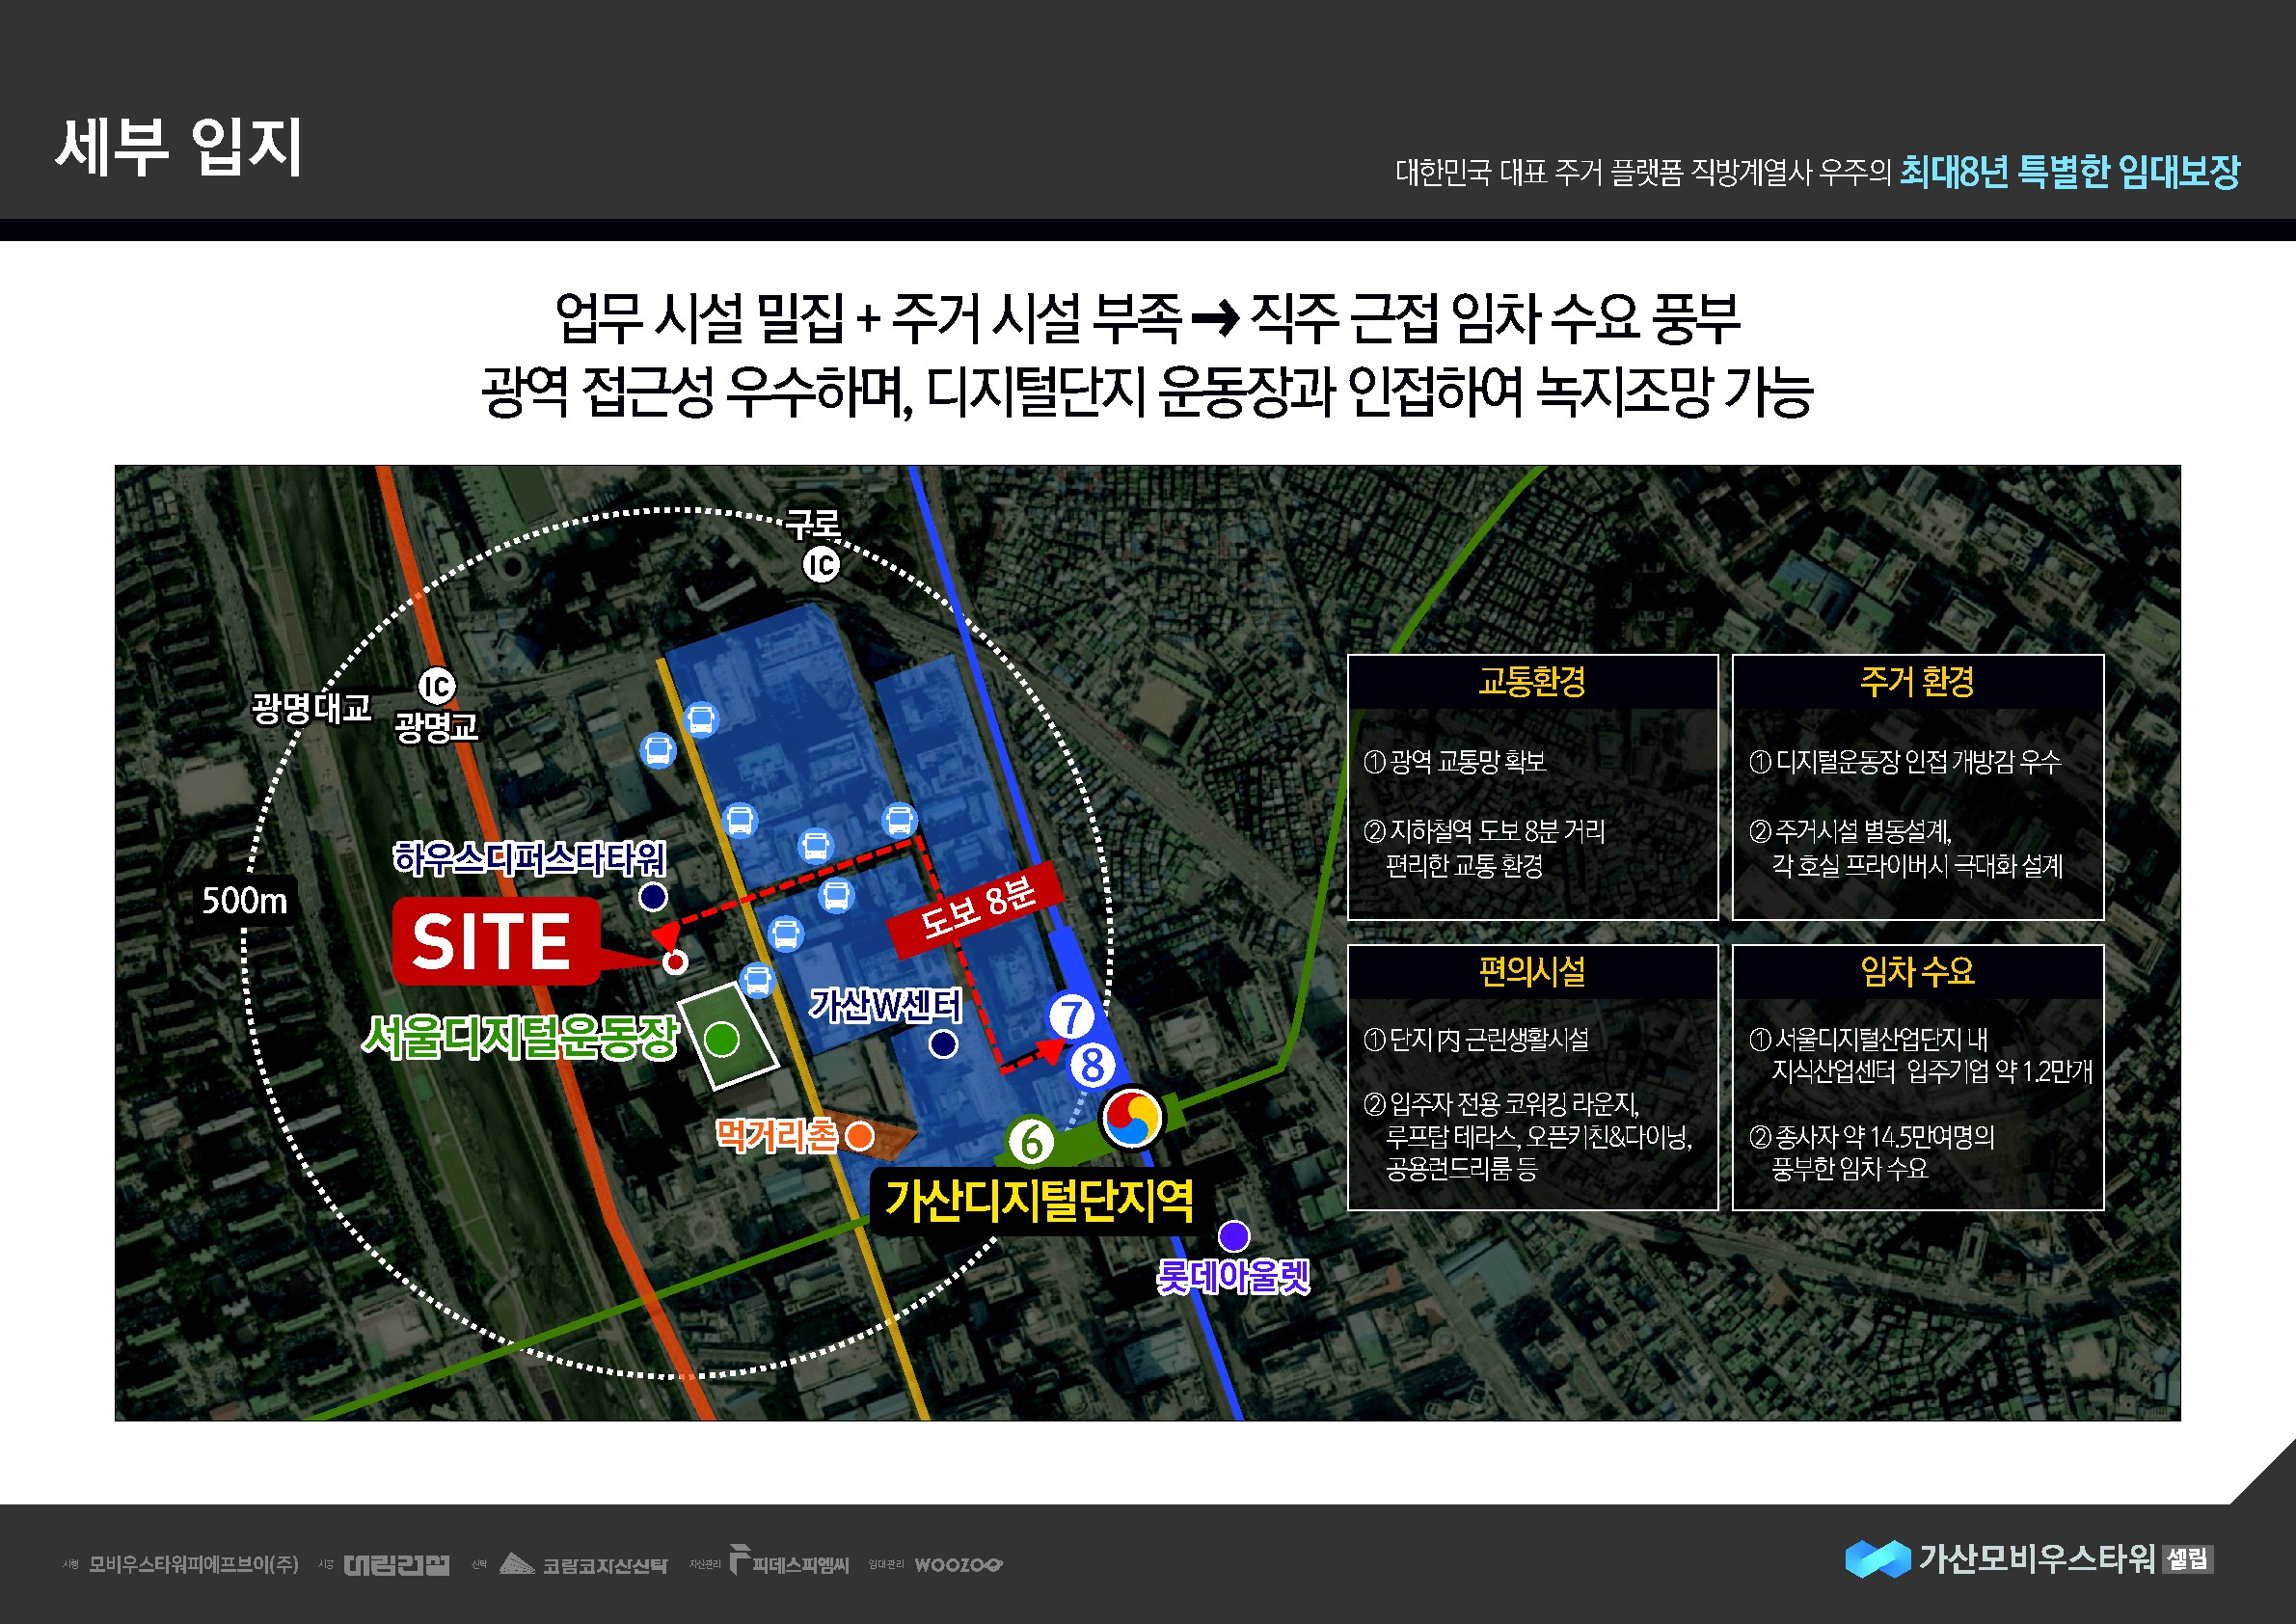
Task: Click '① 디지털운동장 인접 개방감 우수' text
Action: [x=1905, y=762]
